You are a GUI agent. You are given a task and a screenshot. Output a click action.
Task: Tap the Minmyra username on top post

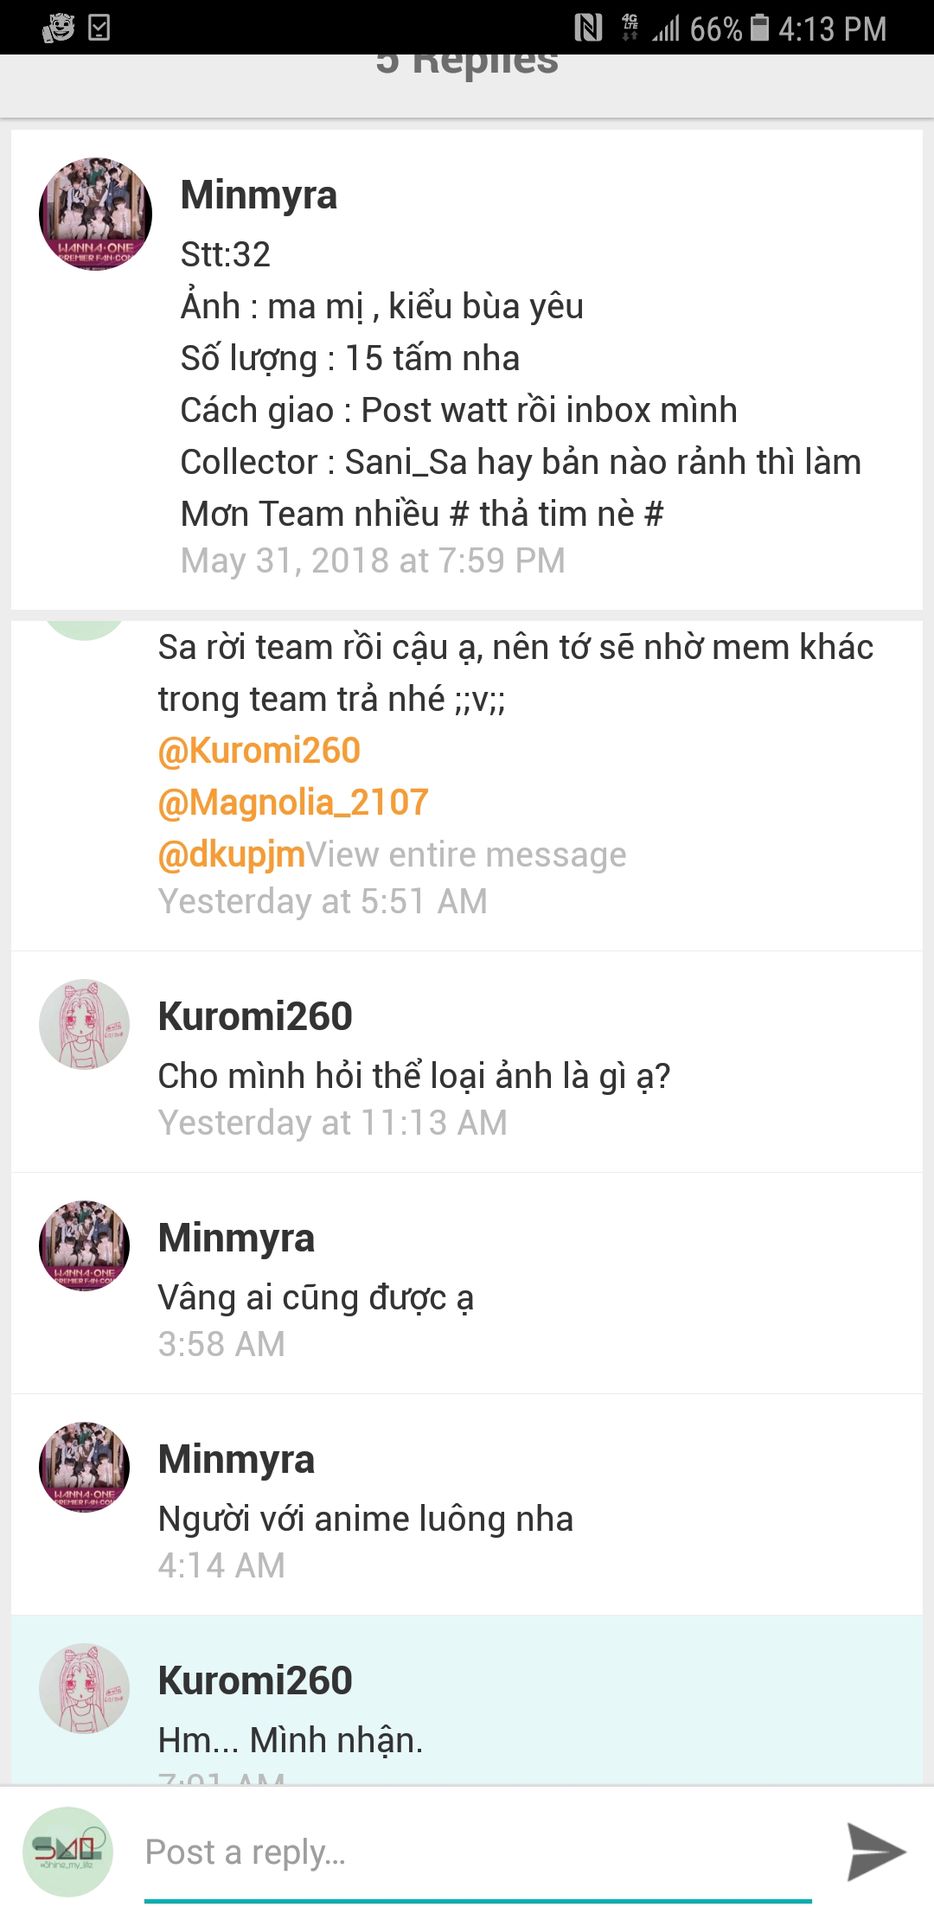pyautogui.click(x=258, y=195)
